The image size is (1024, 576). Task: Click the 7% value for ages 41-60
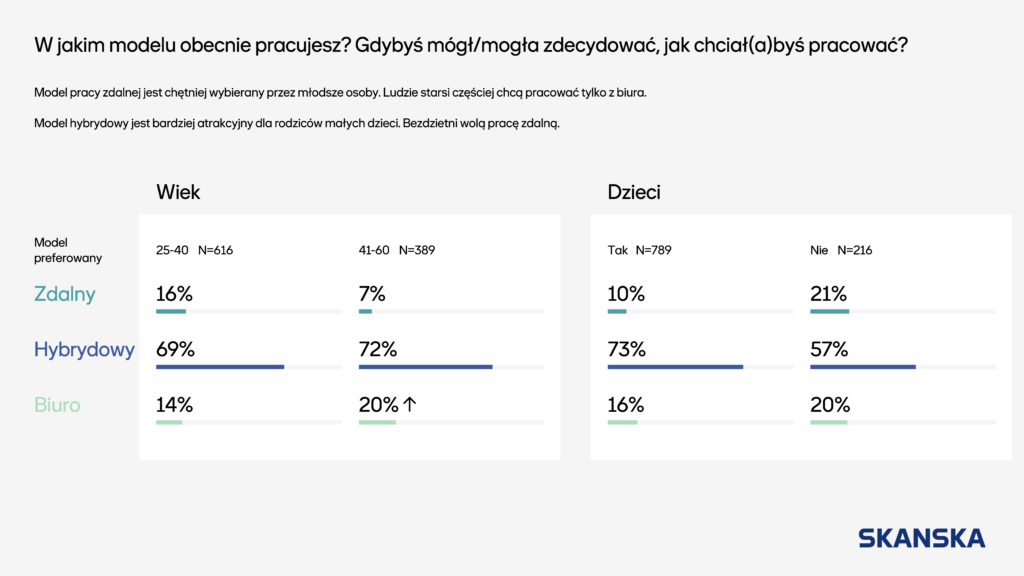372,294
